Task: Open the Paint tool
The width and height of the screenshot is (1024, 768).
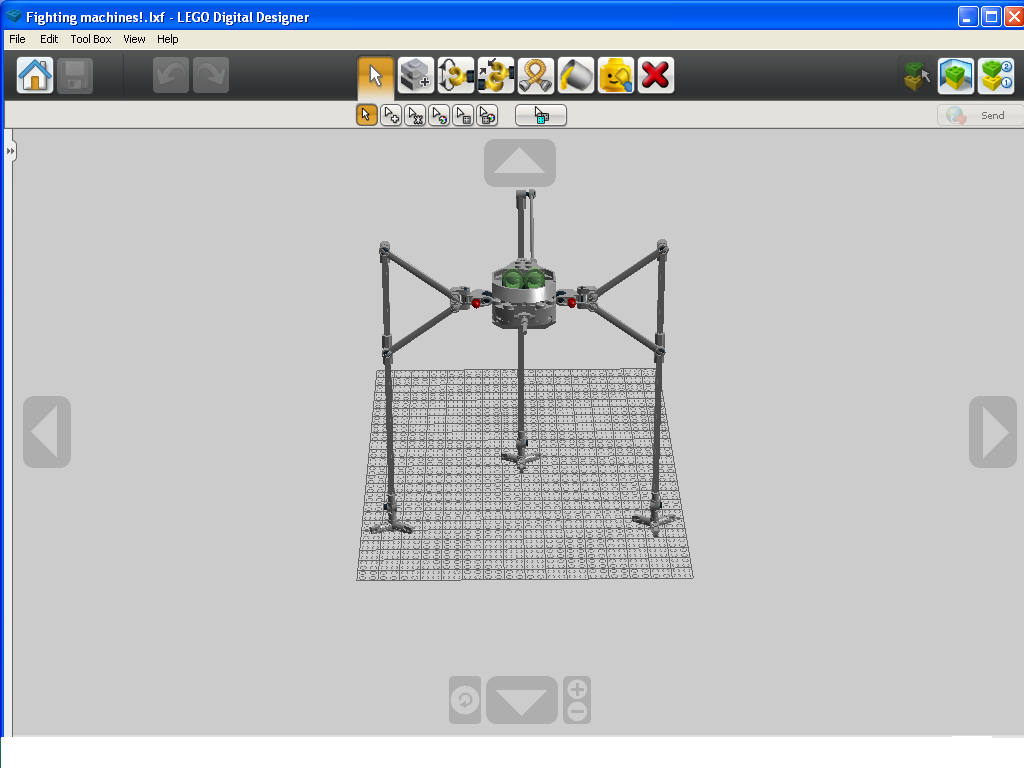Action: [575, 75]
